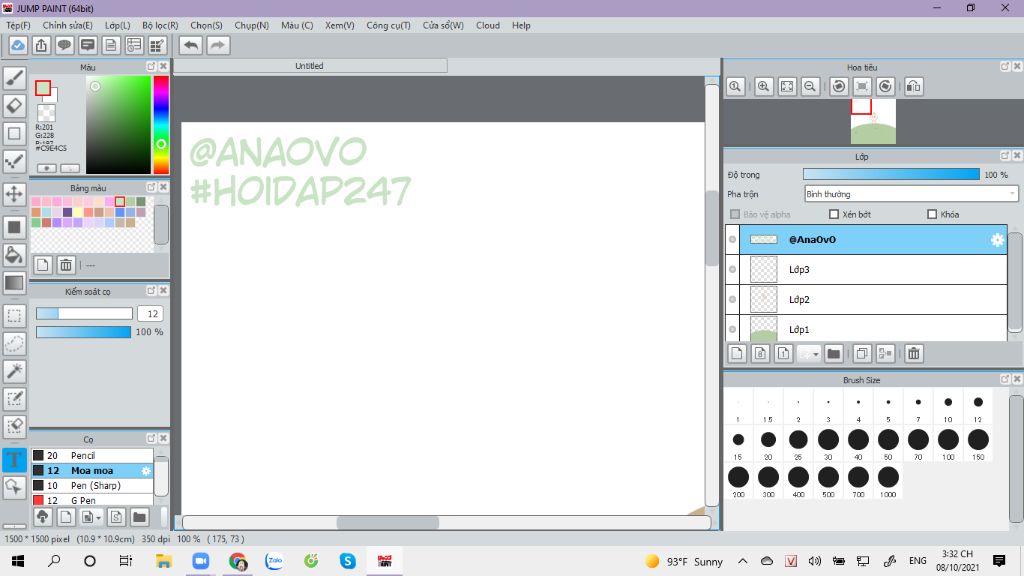Show hidden icons in system tray
Image resolution: width=1024 pixels, height=576 pixels.
point(743,561)
